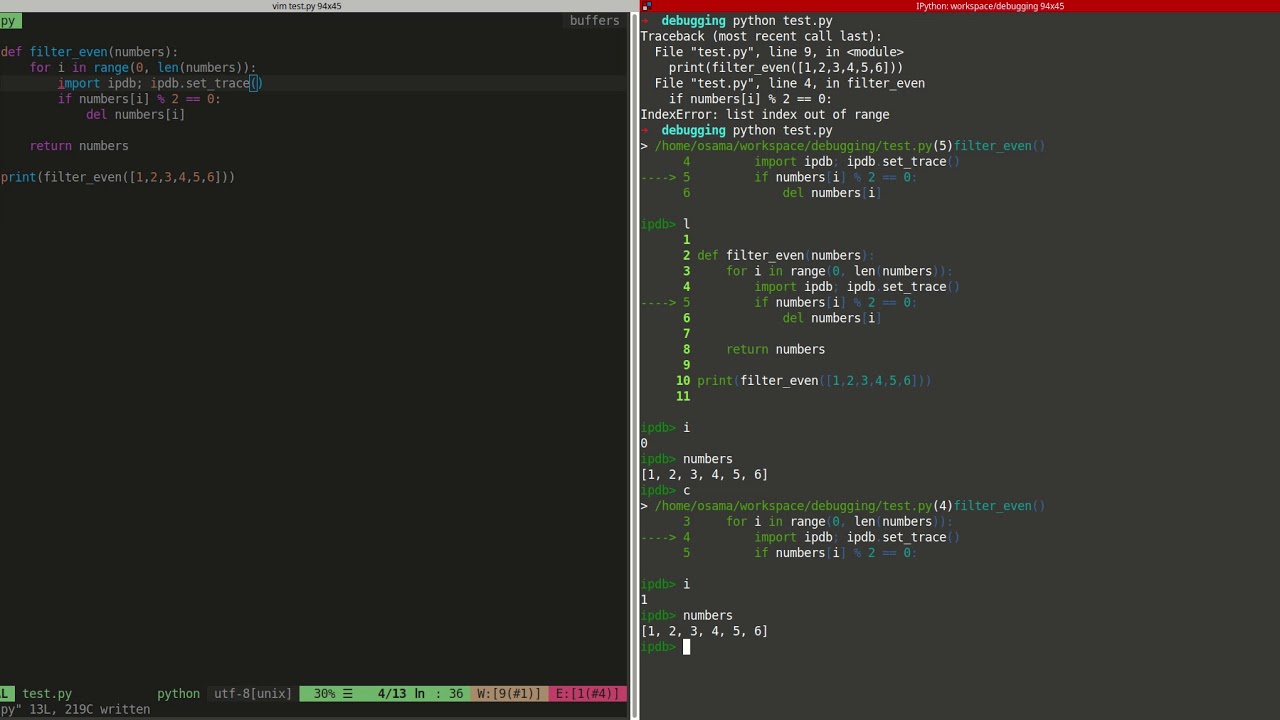Image resolution: width=1280 pixels, height=720 pixels.
Task: Click the 'E:[1(#4)]' errors indicator
Action: tap(587, 693)
